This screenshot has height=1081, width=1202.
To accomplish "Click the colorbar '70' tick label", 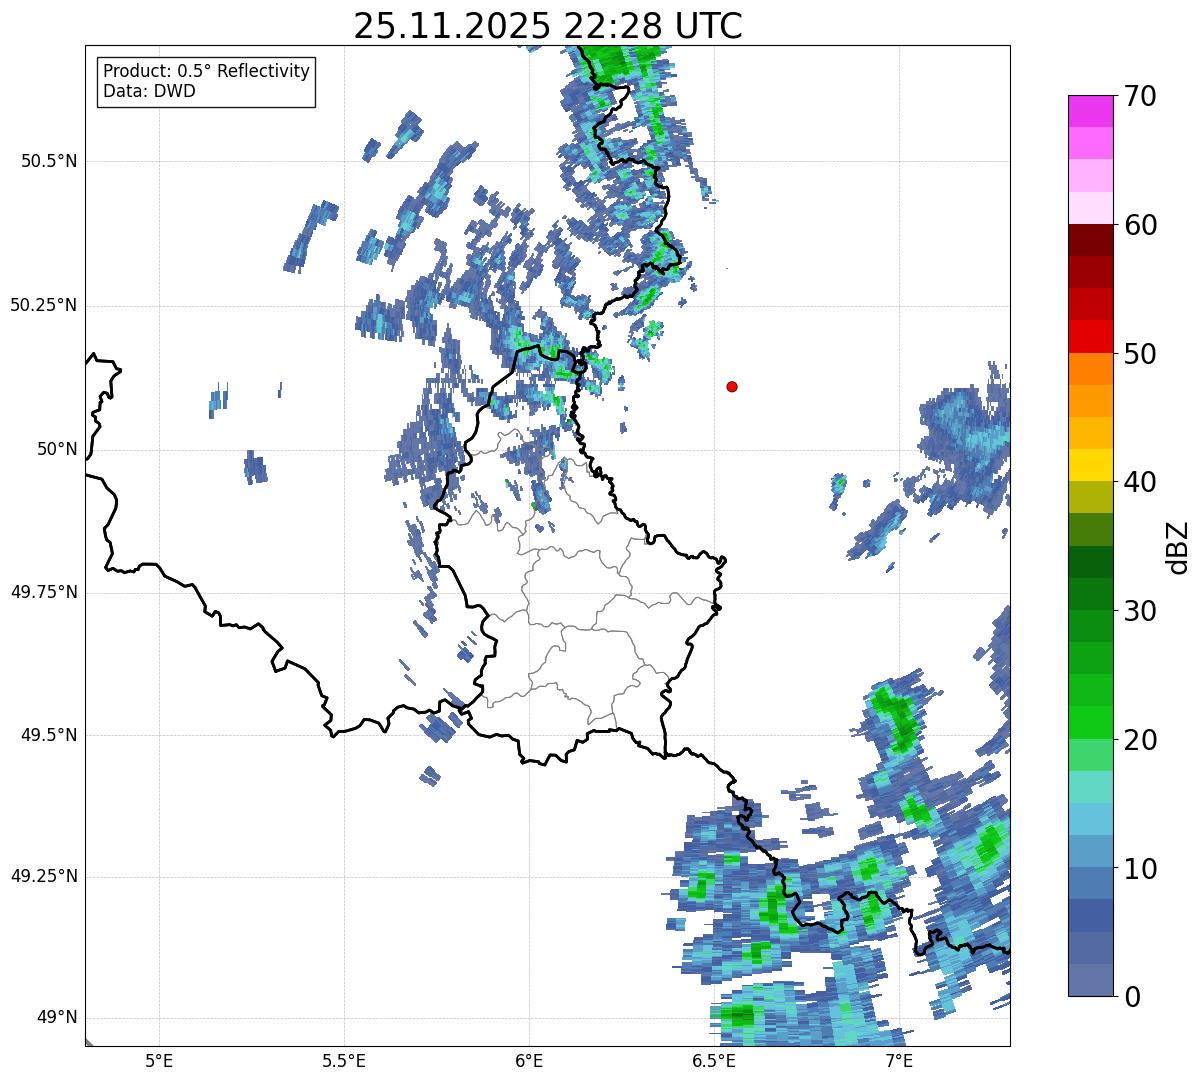I will point(1140,96).
